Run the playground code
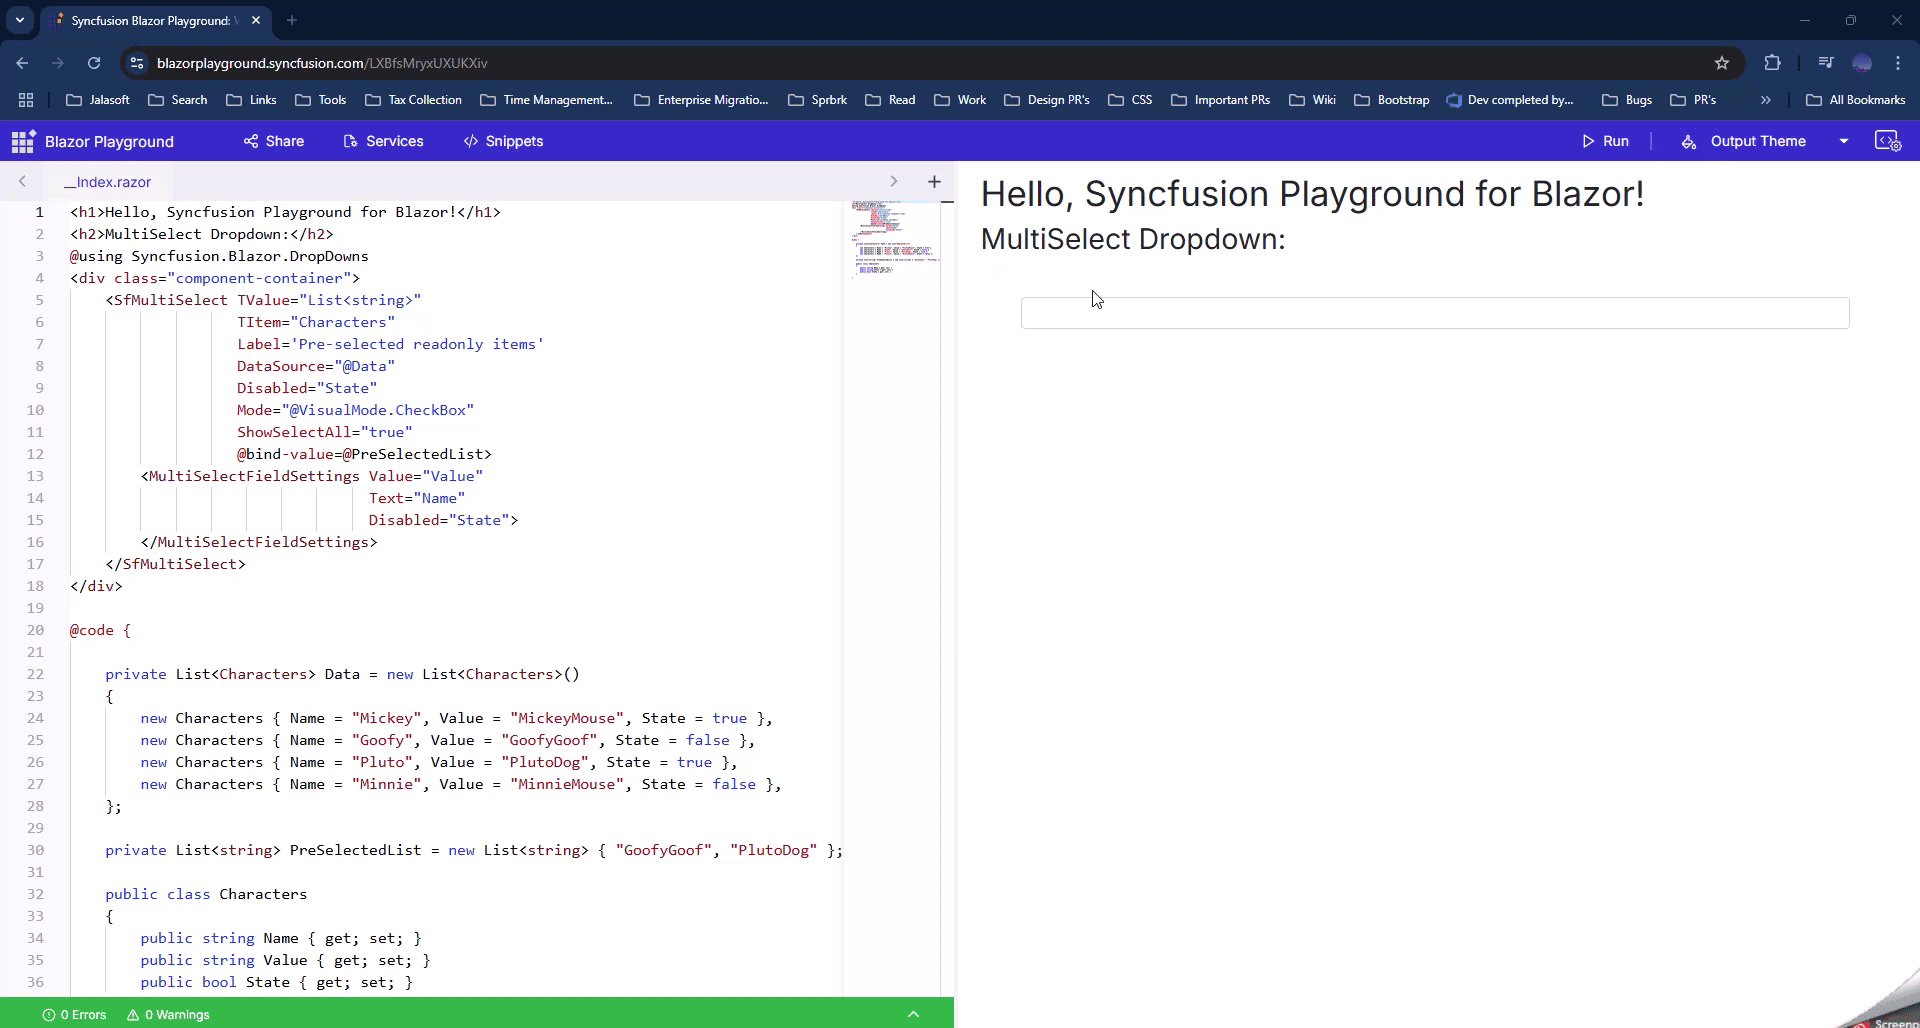Screen dimensions: 1920x1028 coord(1605,141)
